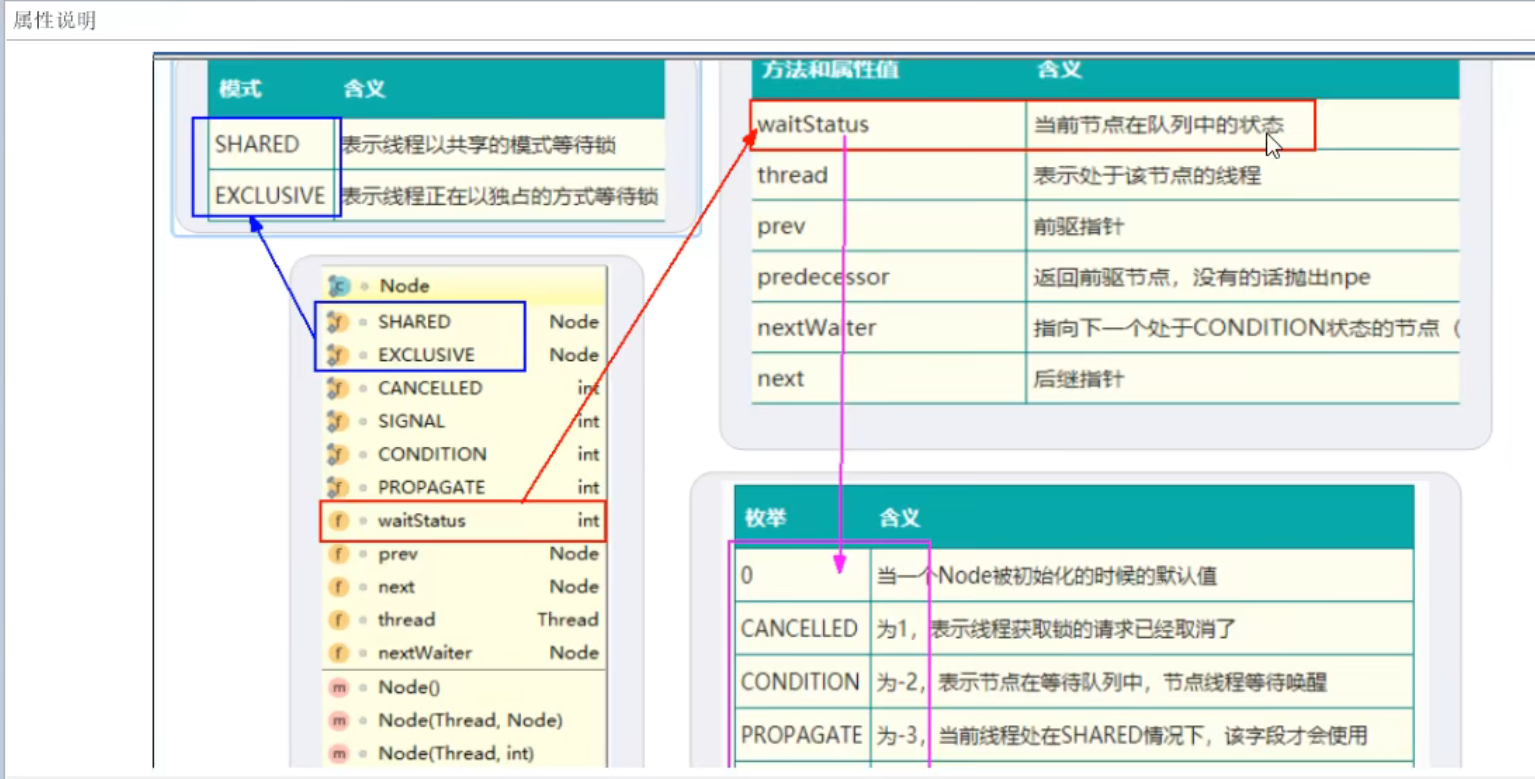Click the PROPAGATE cell in the enum table
Viewport: 1535px width, 779px height.
pyautogui.click(x=801, y=735)
